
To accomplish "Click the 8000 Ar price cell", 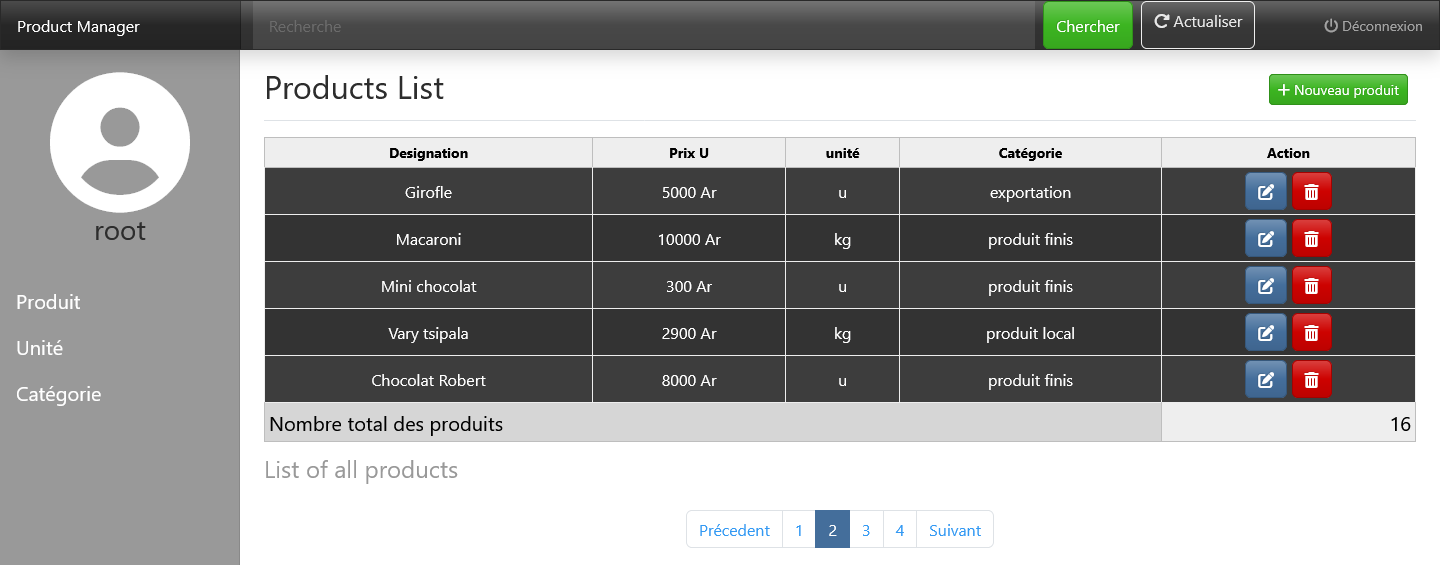I will tap(689, 380).
